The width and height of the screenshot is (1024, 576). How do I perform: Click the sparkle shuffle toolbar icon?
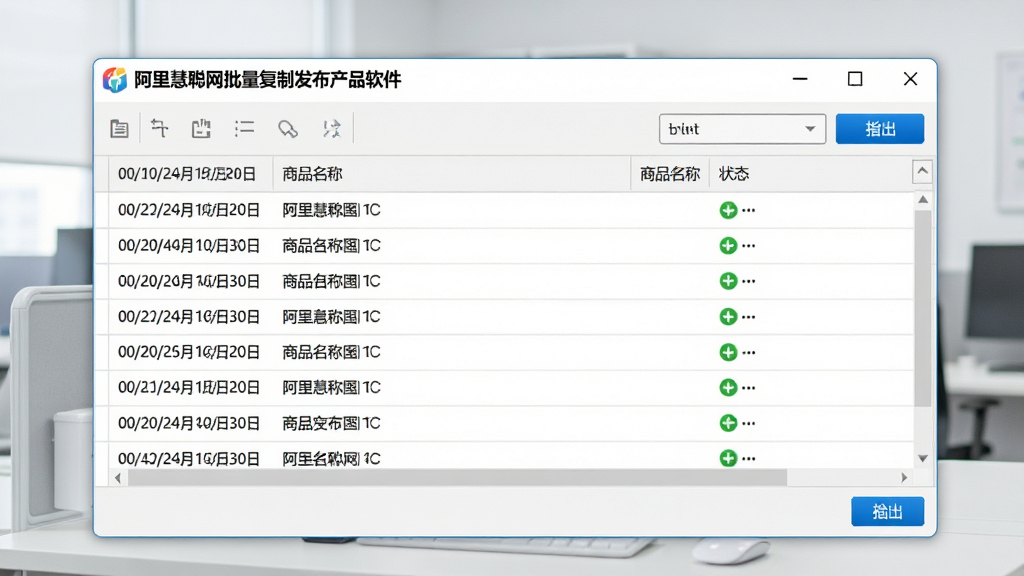click(332, 128)
